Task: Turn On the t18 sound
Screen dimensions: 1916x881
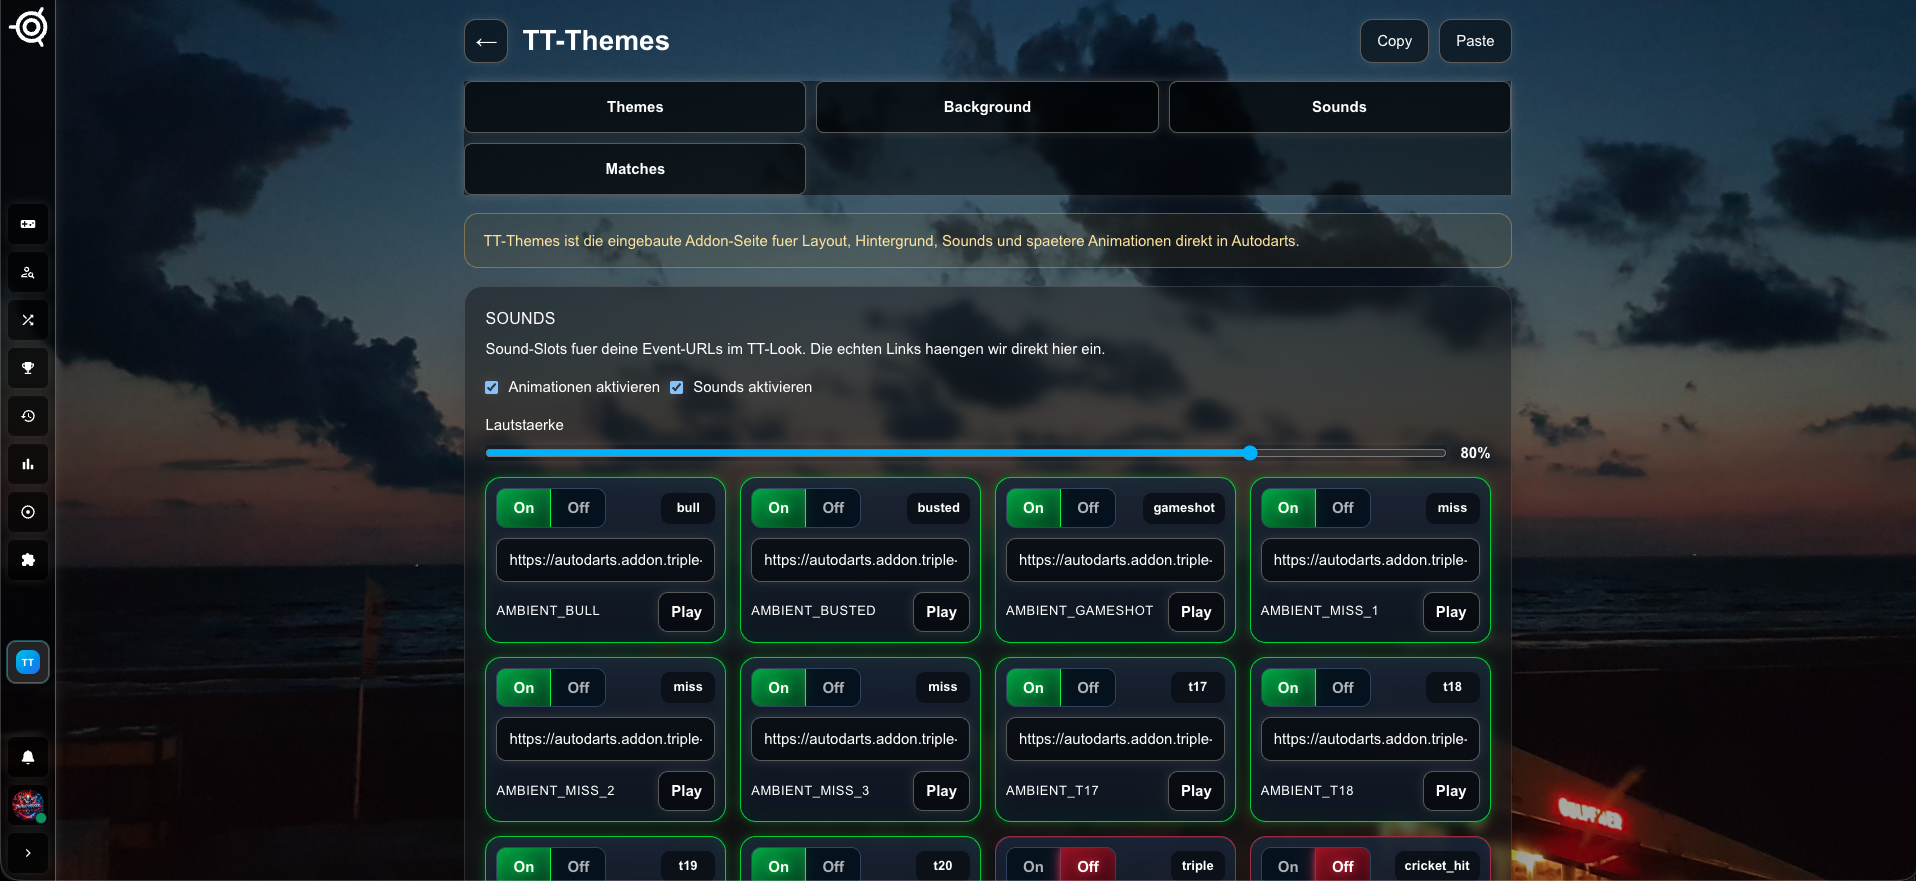Action: tap(1288, 688)
